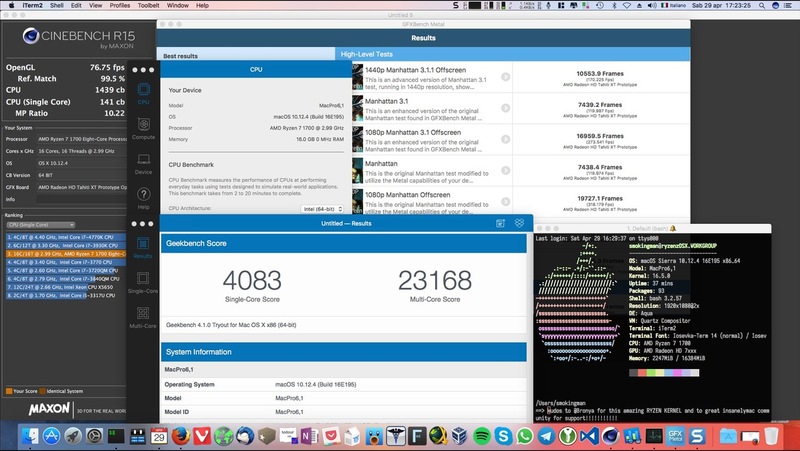Open the Device section in Geekbench sidebar

pos(143,164)
